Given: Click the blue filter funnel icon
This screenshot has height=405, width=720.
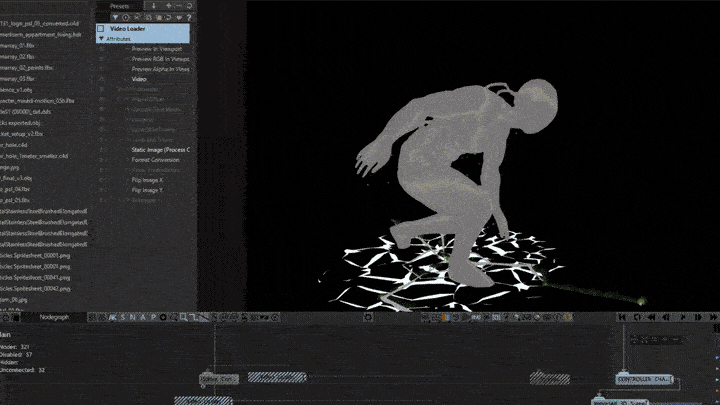Looking at the screenshot, I should point(115,17).
